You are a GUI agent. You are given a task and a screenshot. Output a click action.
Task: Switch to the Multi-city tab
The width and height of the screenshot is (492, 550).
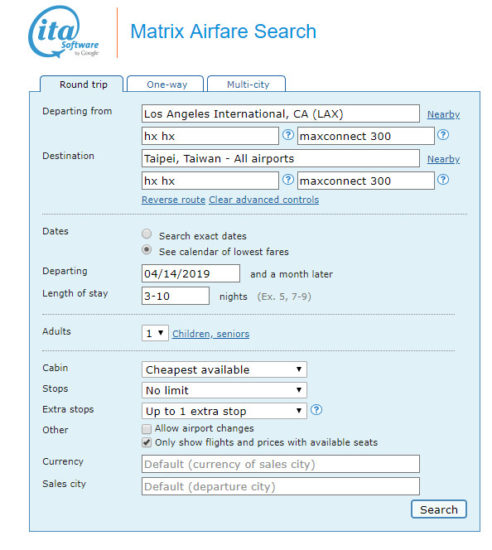247,84
